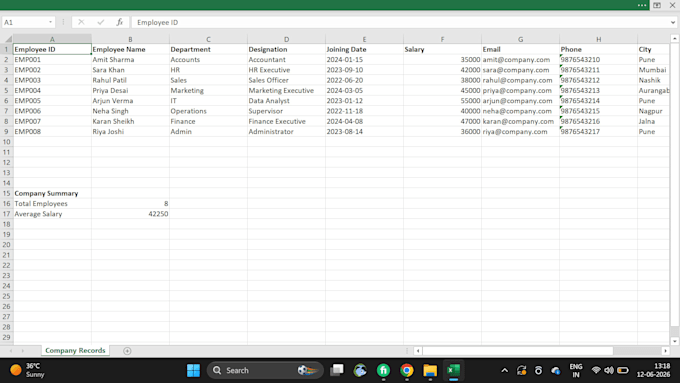The height and width of the screenshot is (383, 680).
Task: Select column G header
Action: [520, 39]
